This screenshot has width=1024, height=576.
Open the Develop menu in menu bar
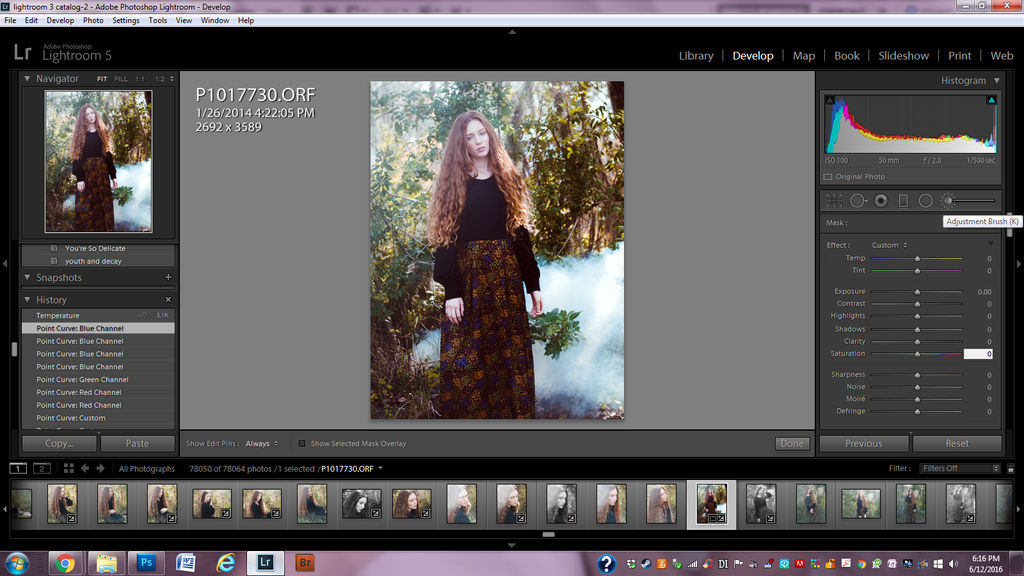pyautogui.click(x=60, y=20)
